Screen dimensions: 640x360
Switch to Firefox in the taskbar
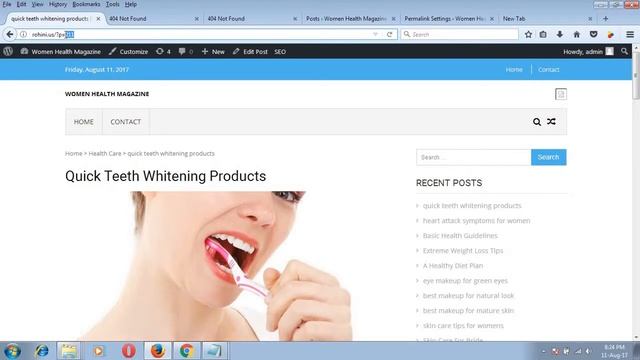(158, 351)
